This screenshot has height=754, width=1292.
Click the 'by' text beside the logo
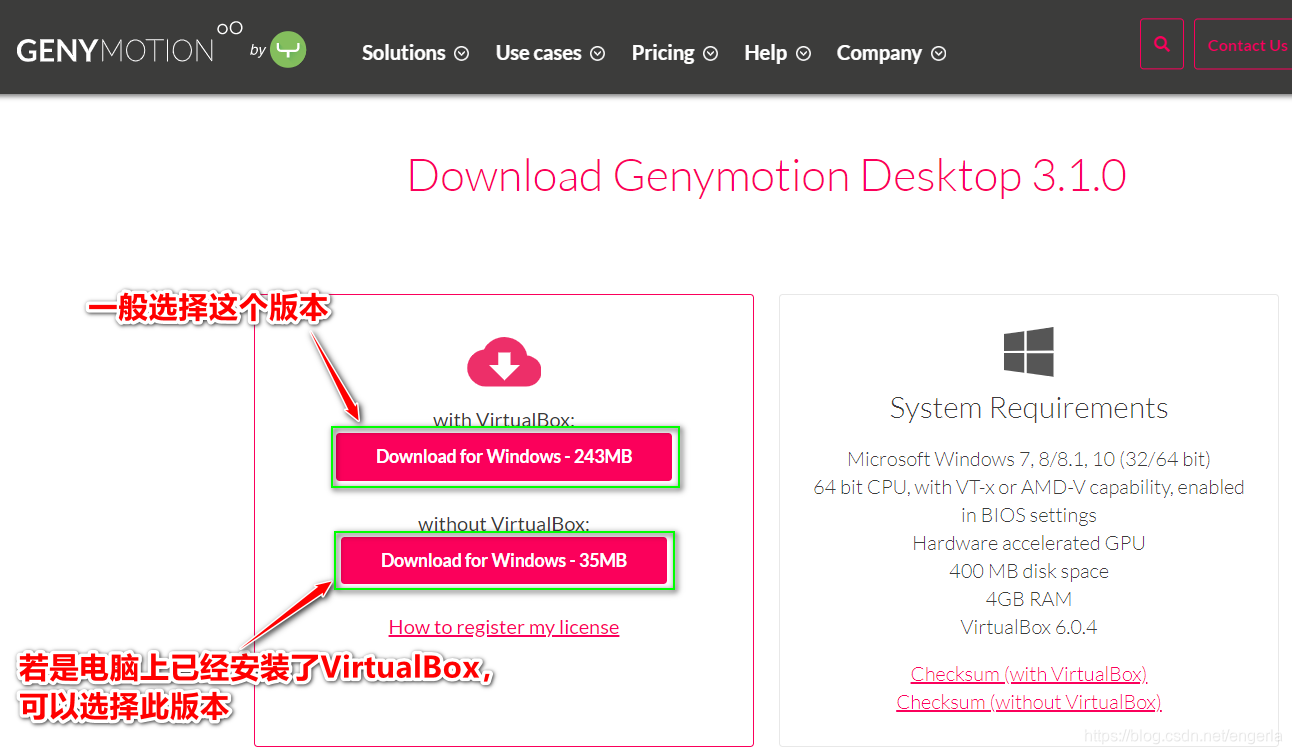coord(258,50)
